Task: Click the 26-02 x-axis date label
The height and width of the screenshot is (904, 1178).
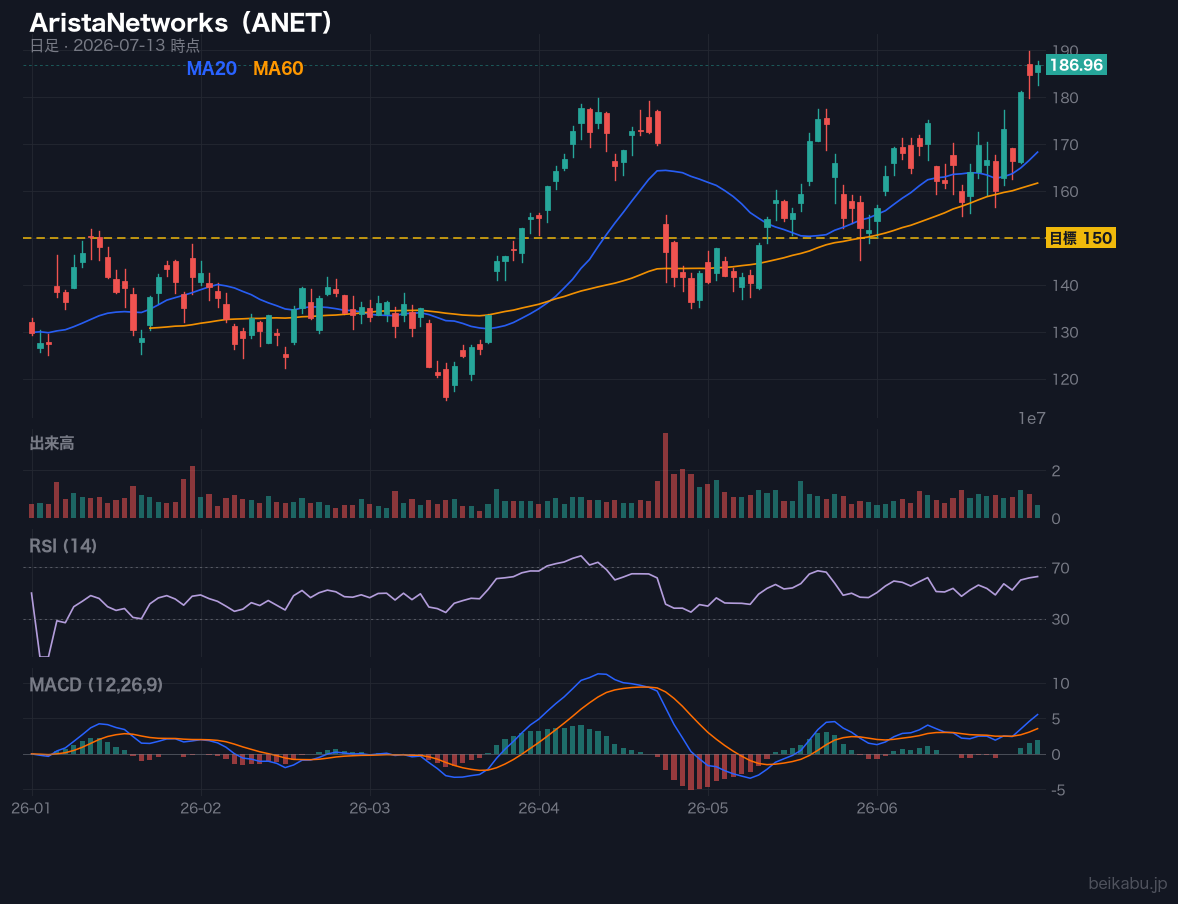Action: 201,808
